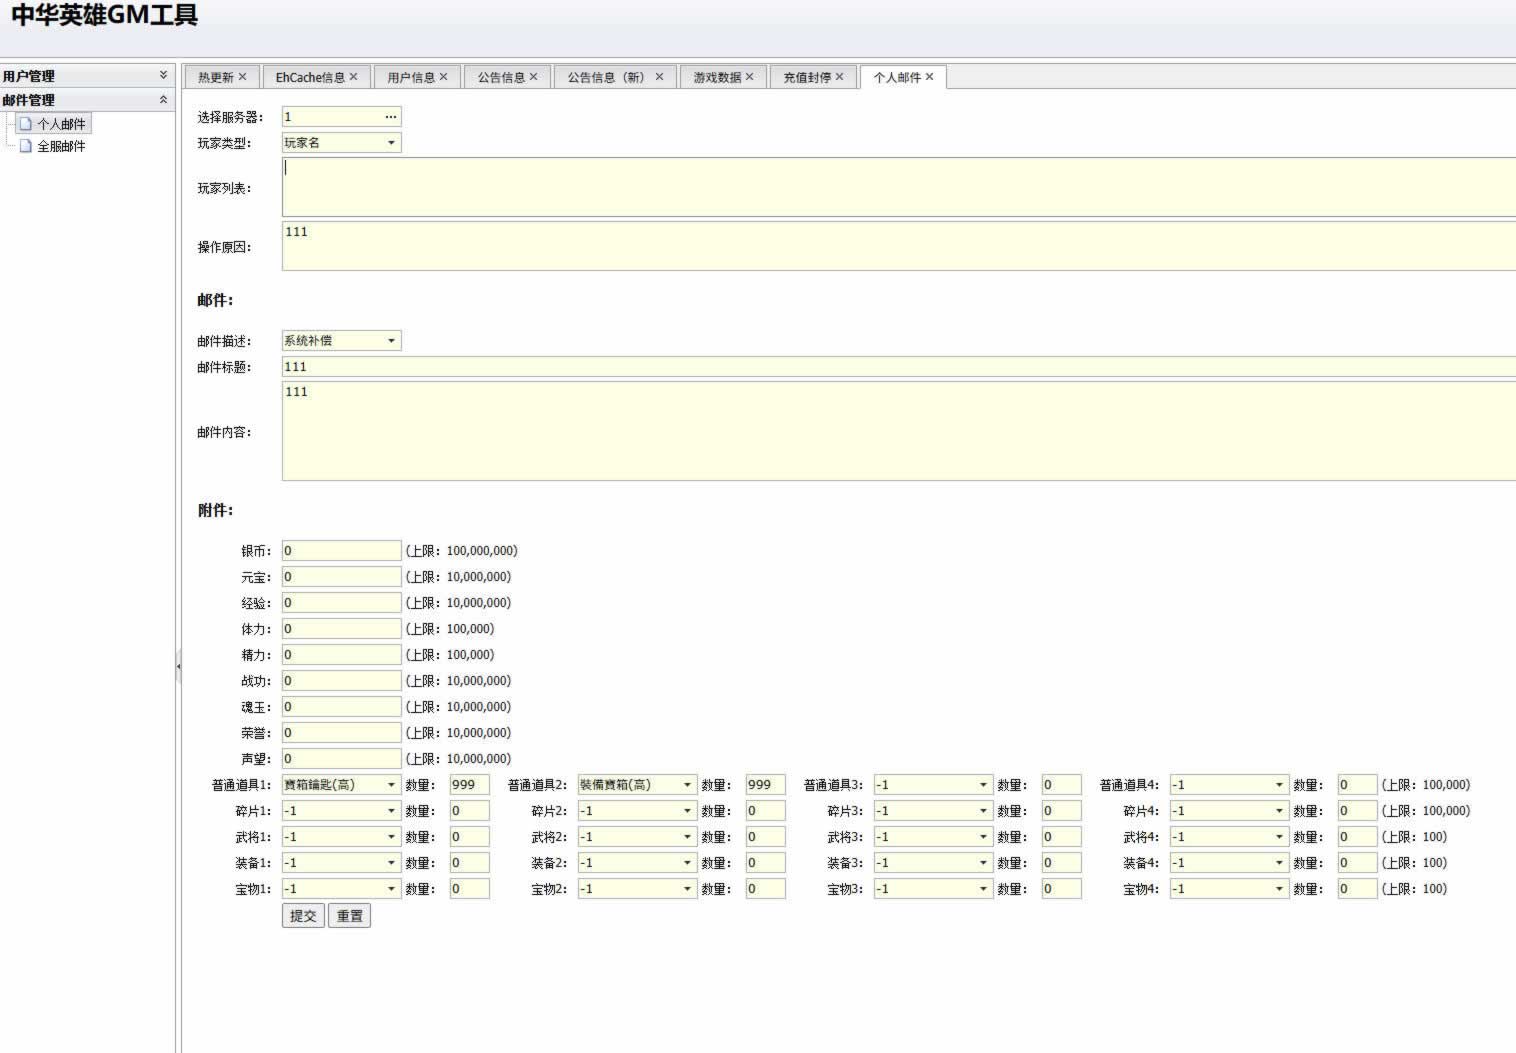The image size is (1516, 1053).
Task: Open the 宝物2 dropdown
Action: point(687,889)
